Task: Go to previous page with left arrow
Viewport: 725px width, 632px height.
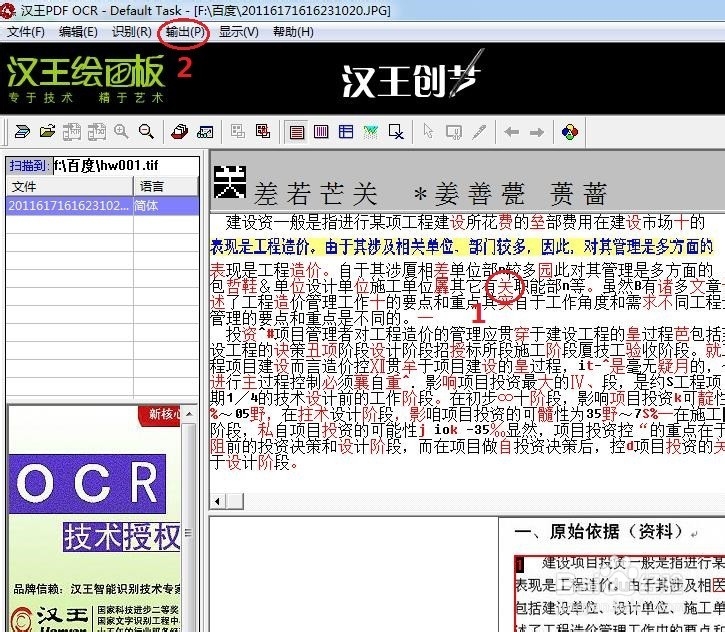Action: tap(511, 132)
